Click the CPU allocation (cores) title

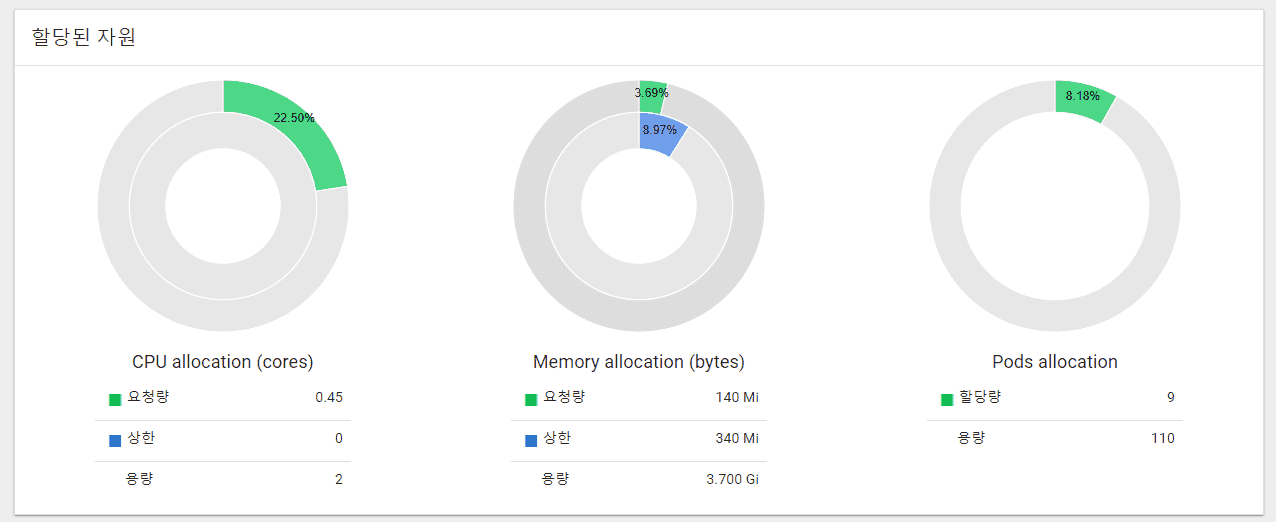click(223, 362)
